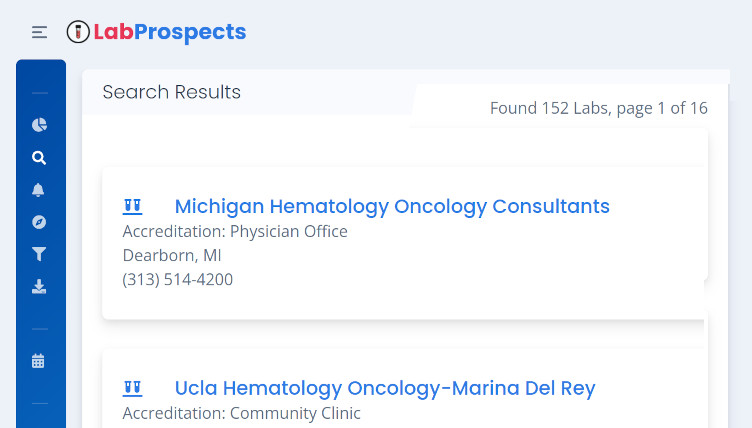Click test tube icon beside Ucla Hematology

tap(133, 388)
